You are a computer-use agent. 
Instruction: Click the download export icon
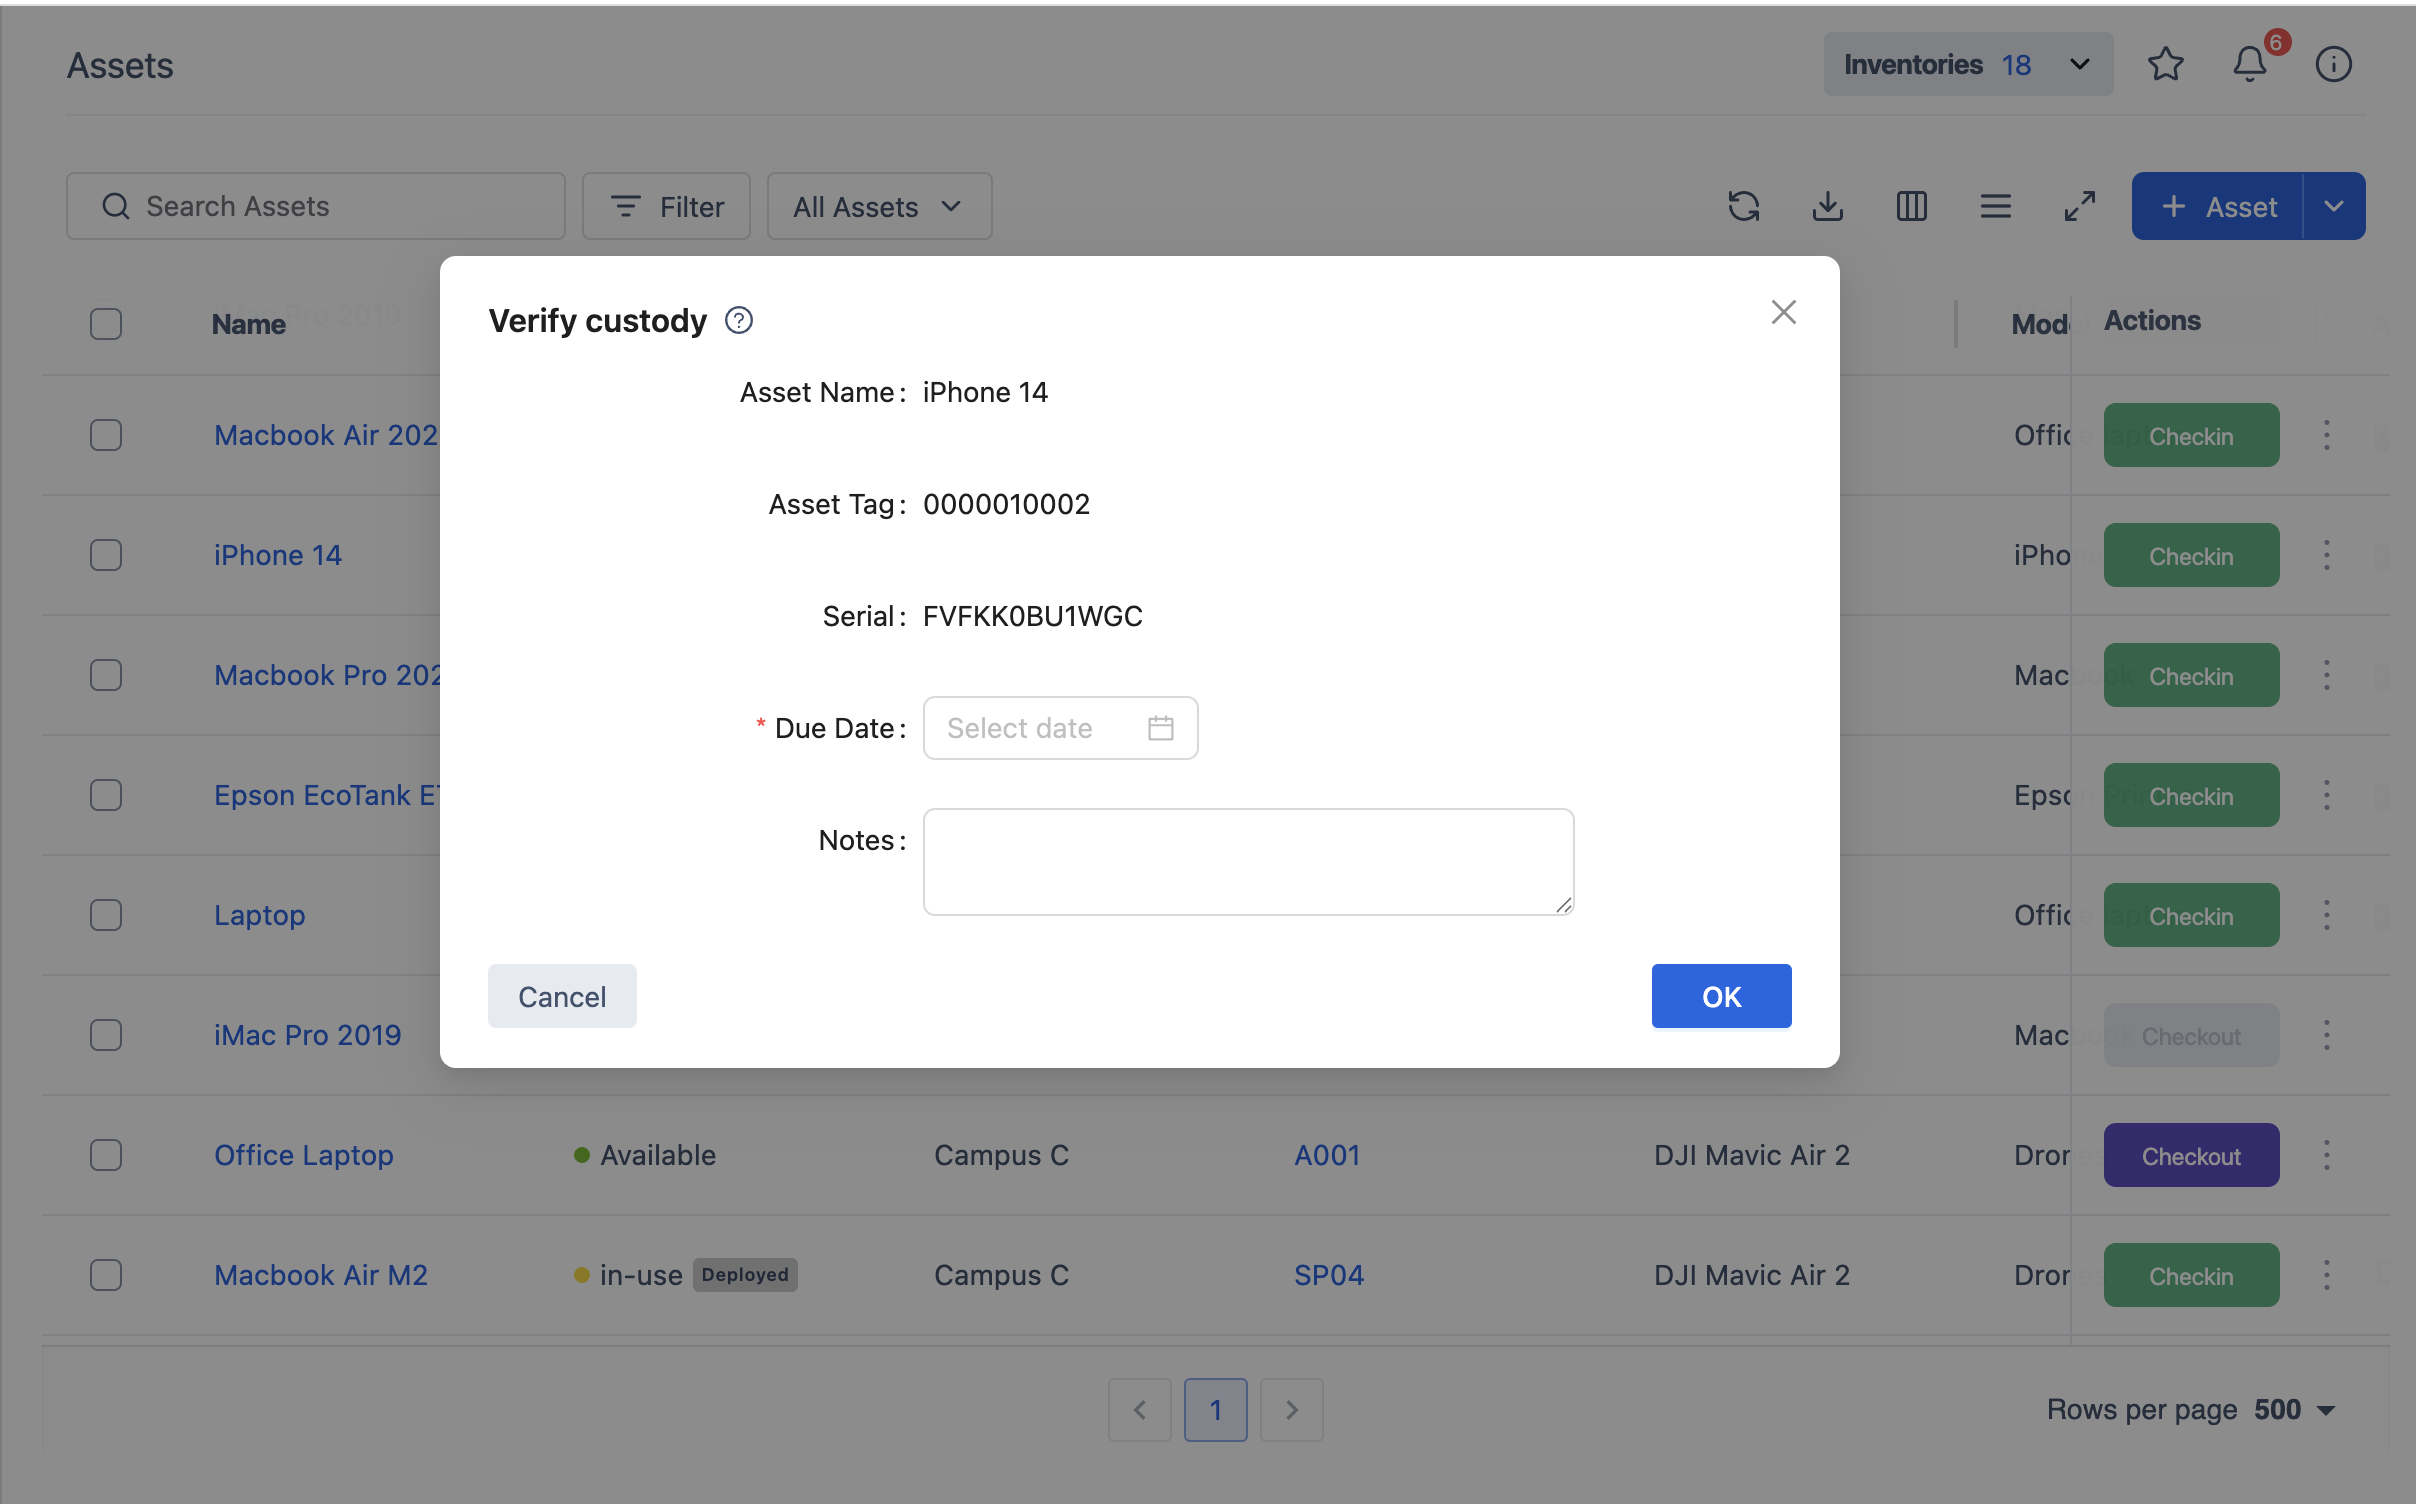[1827, 206]
